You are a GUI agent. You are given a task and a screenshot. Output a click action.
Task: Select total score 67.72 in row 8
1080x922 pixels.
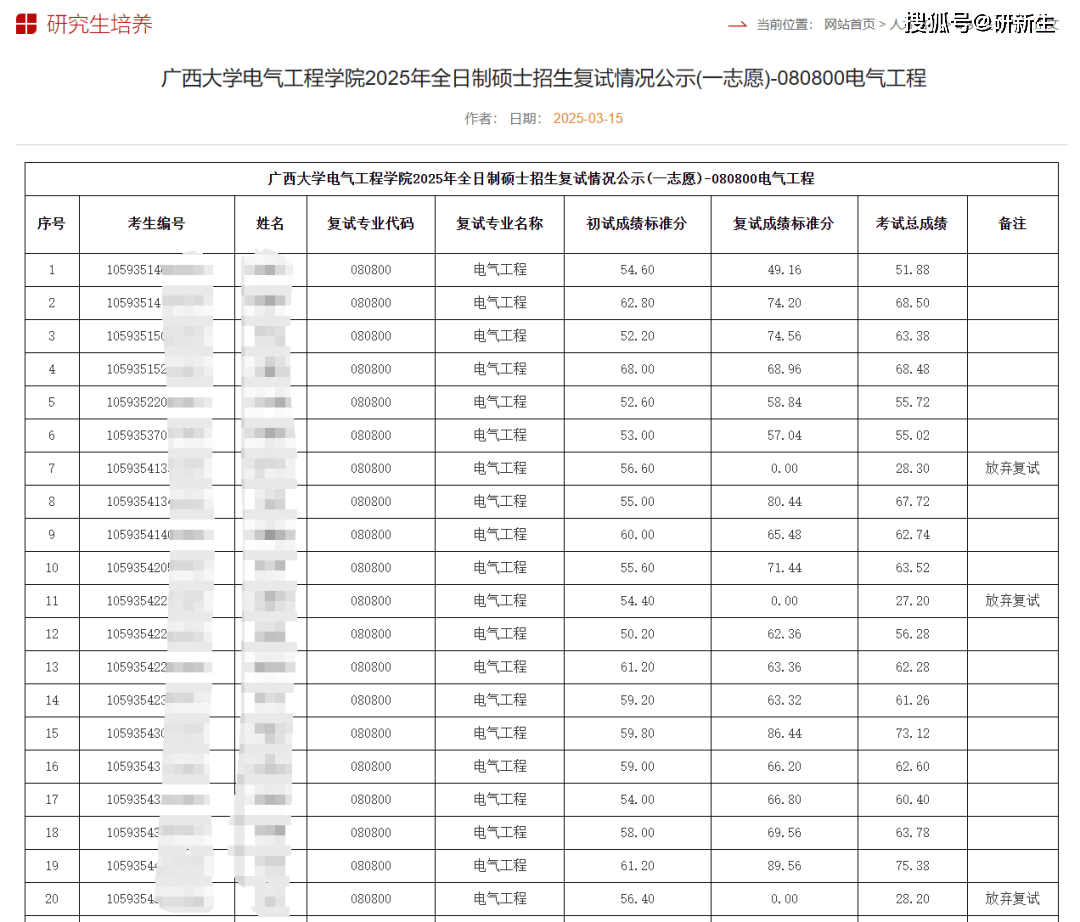click(x=912, y=501)
